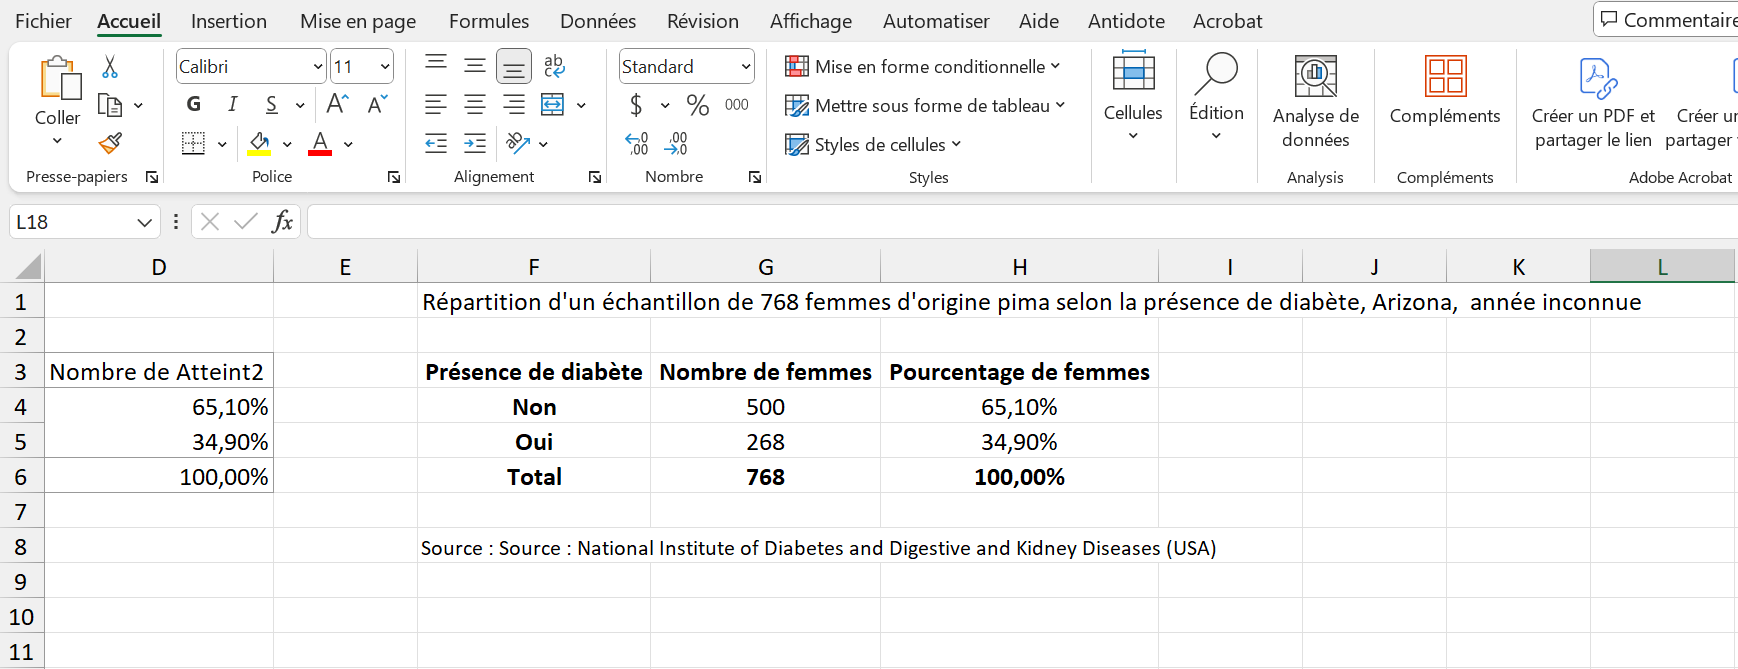Open the Standard number format dropdown
This screenshot has height=669, width=1738.
(x=746, y=67)
